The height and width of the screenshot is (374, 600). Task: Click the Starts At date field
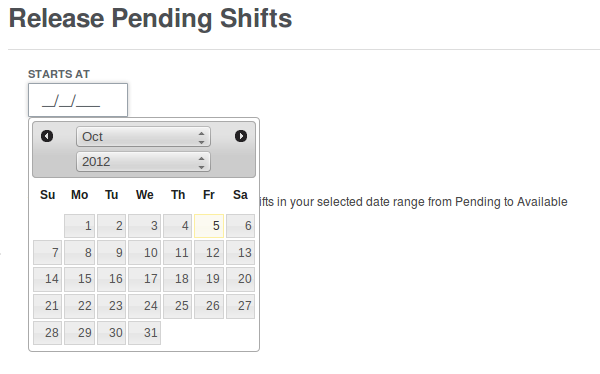[78, 100]
